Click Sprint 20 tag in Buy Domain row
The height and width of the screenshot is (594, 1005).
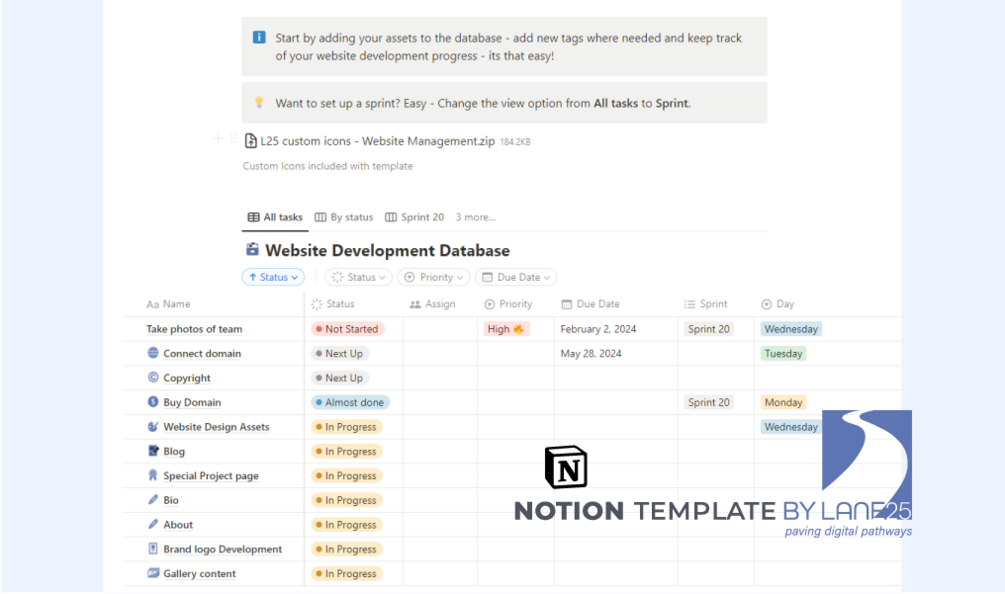click(708, 402)
